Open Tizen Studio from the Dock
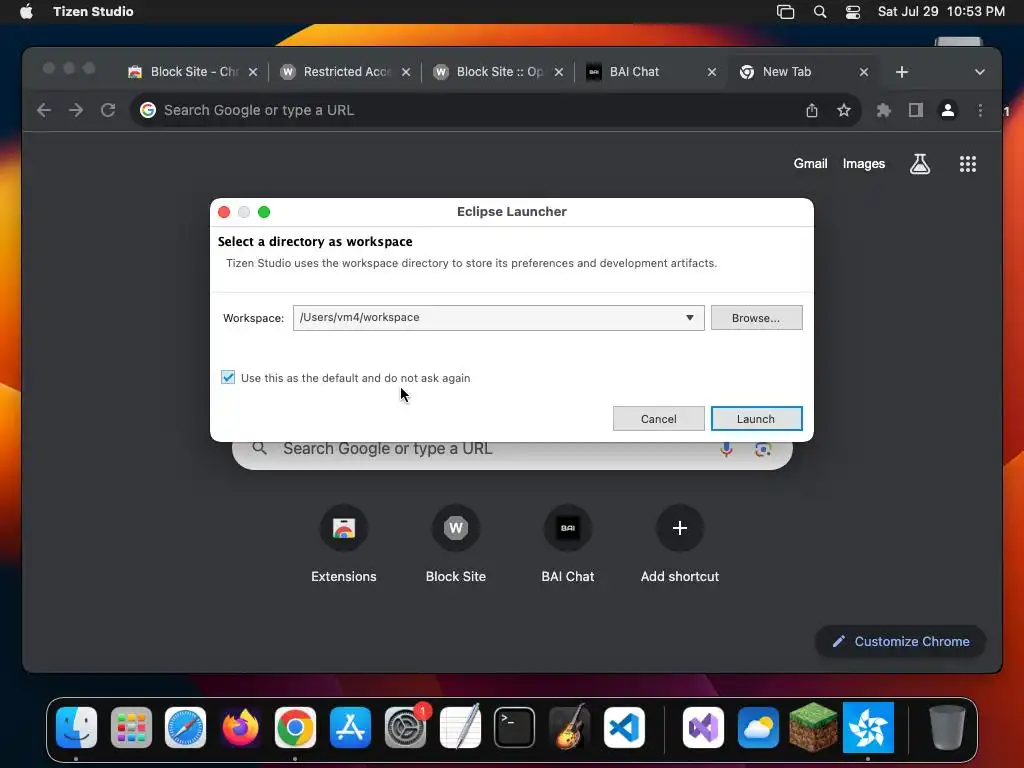Image resolution: width=1024 pixels, height=768 pixels. tap(868, 727)
